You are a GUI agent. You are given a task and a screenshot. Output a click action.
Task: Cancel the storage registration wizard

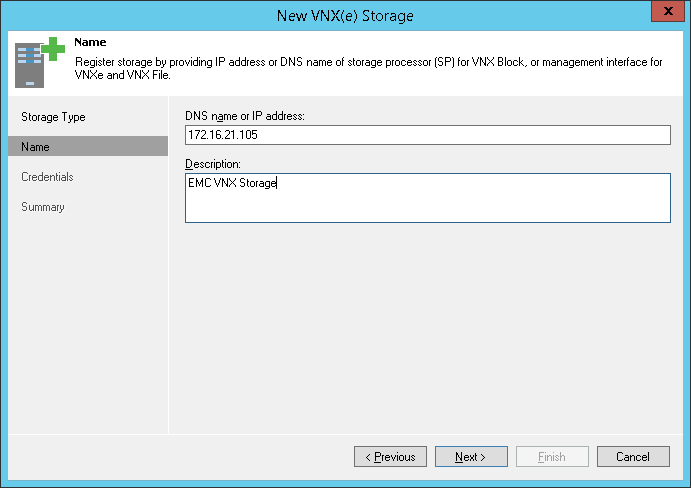633,457
